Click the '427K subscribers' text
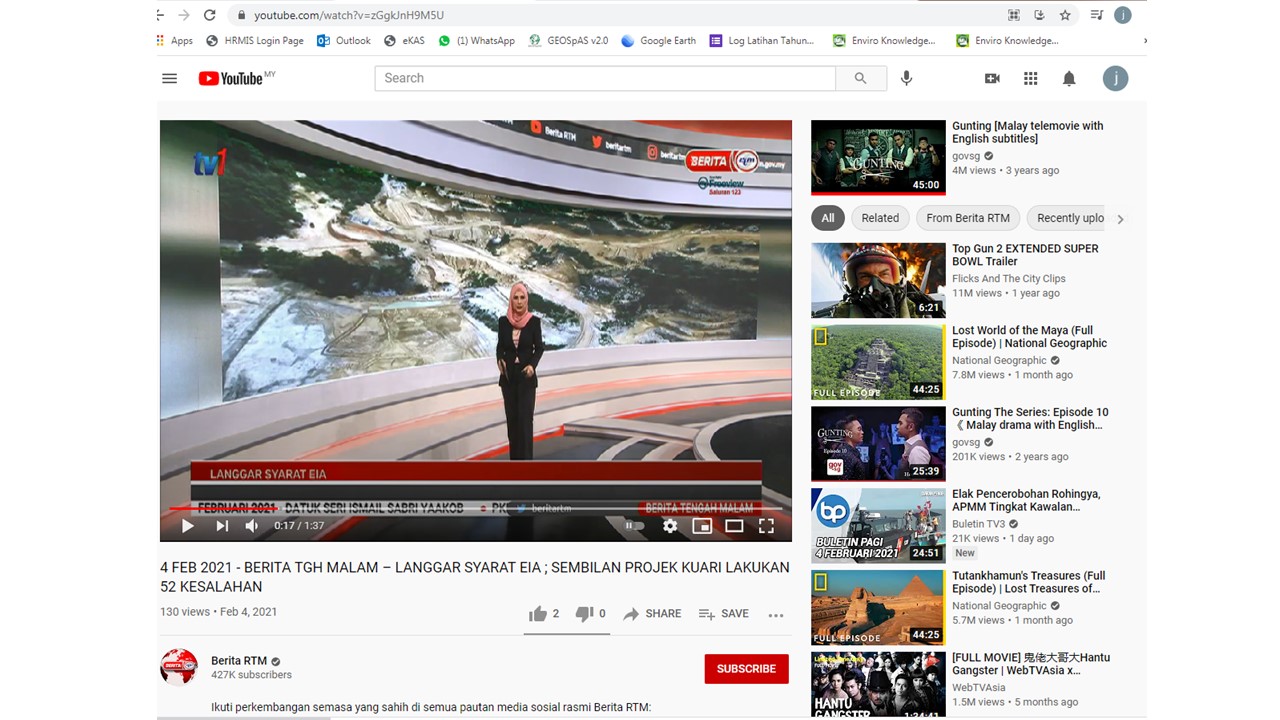Screen dimensions: 1280x720 [251, 675]
